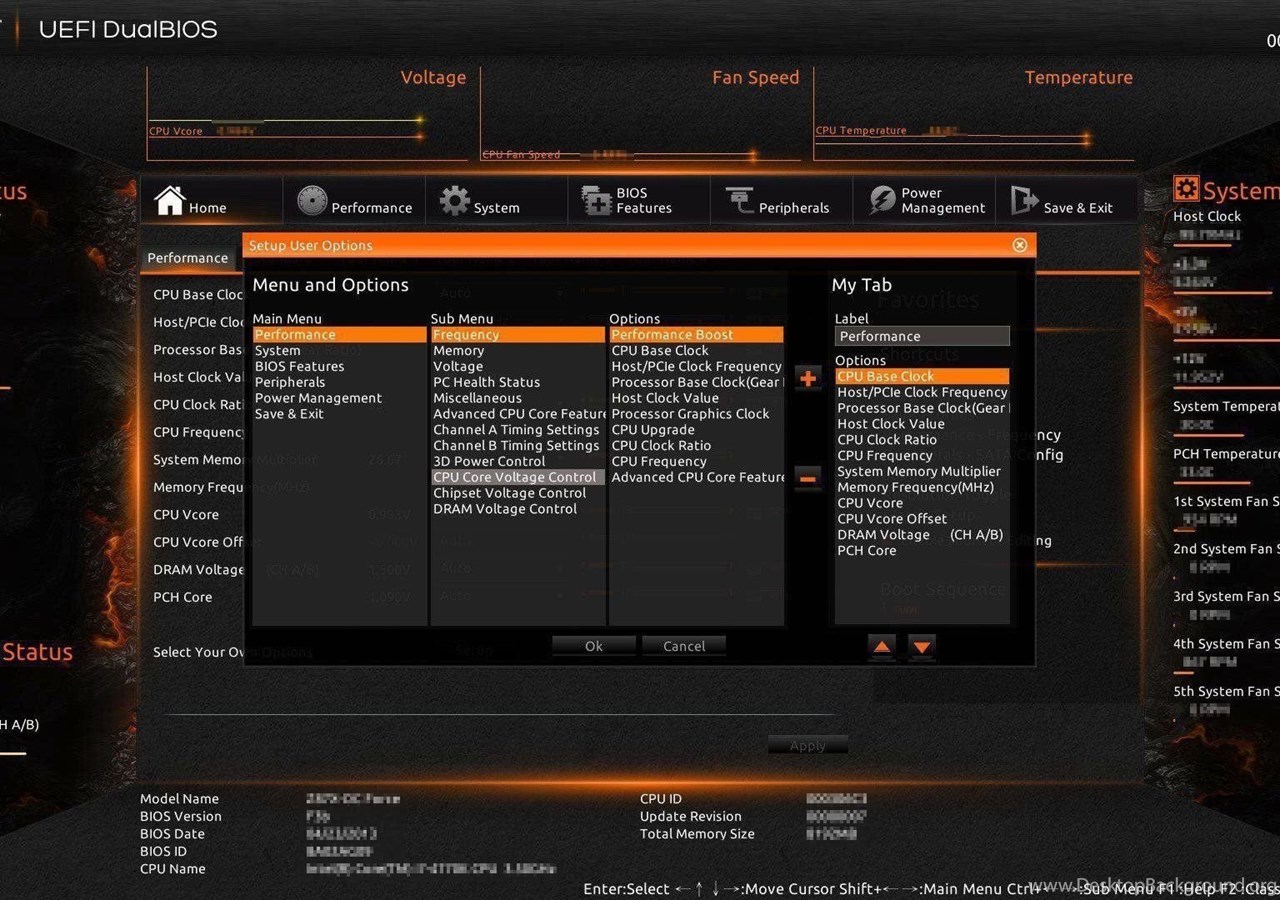This screenshot has width=1280, height=900.
Task: Select DRAM Voltage (CH A/B) in My Tab
Action: 922,535
